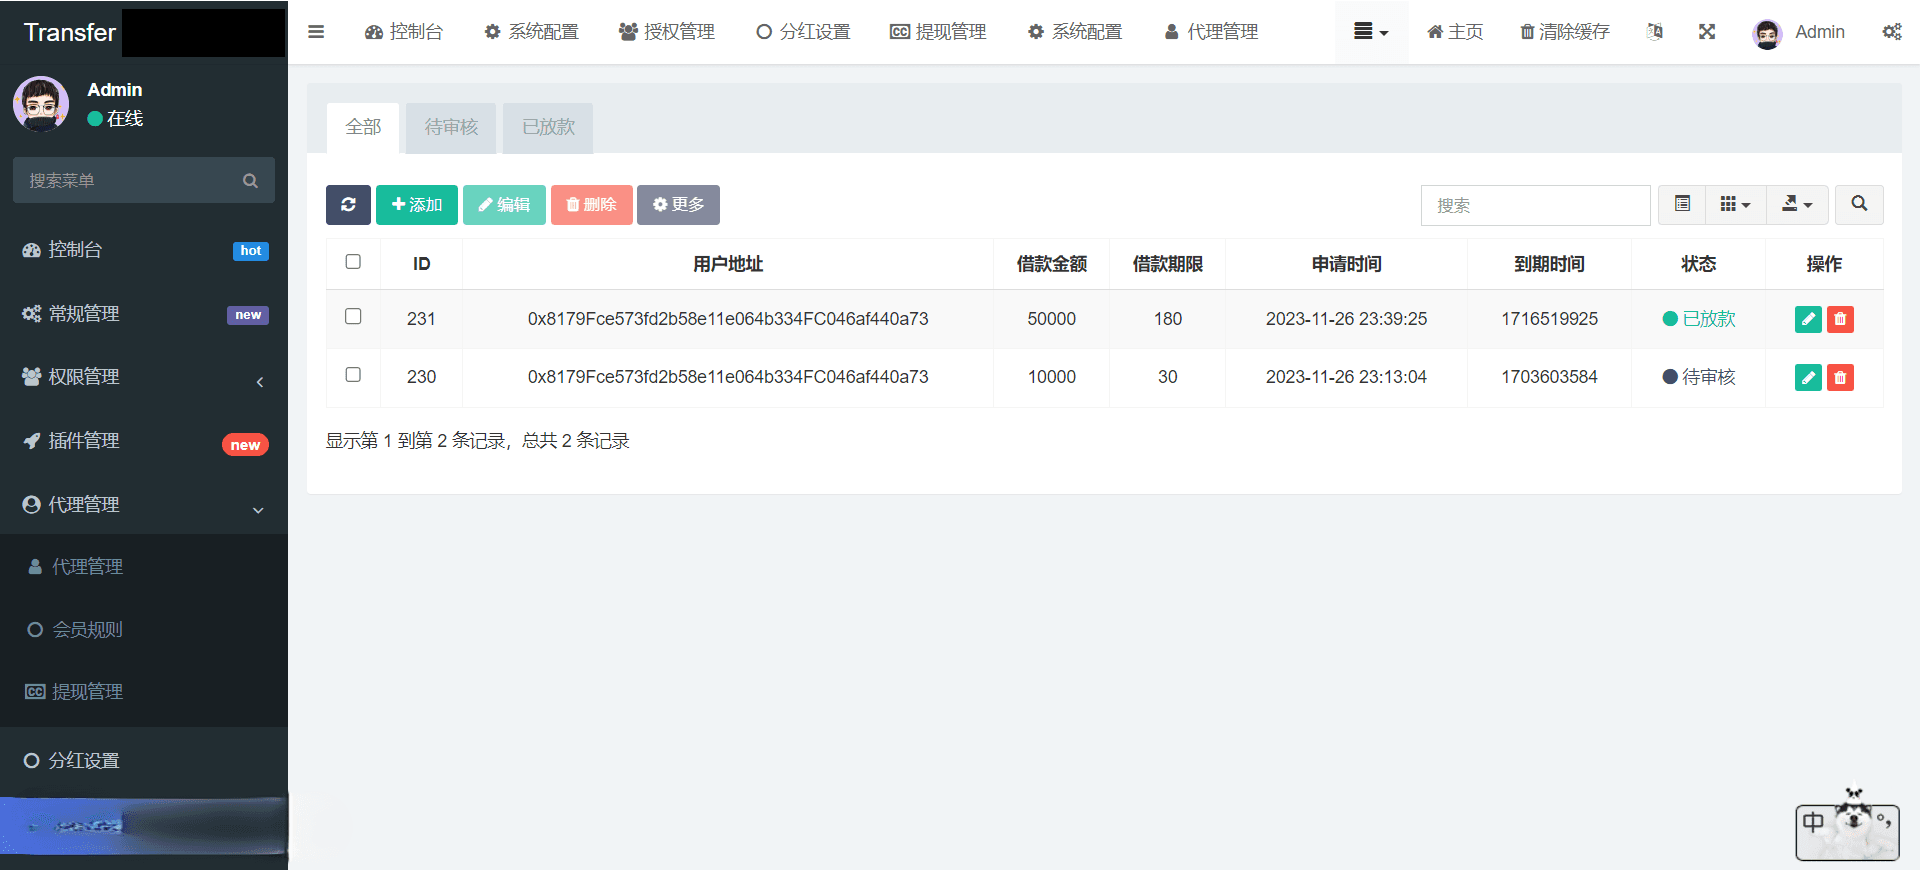Click the 清除缓存 link in header
Image resolution: width=1920 pixels, height=870 pixels.
1565,32
